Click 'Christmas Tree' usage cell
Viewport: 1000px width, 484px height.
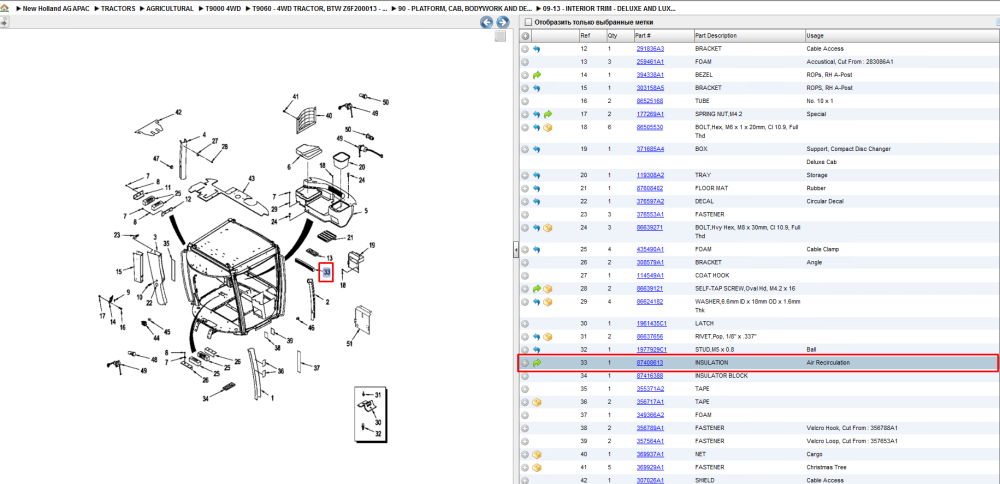coord(826,467)
